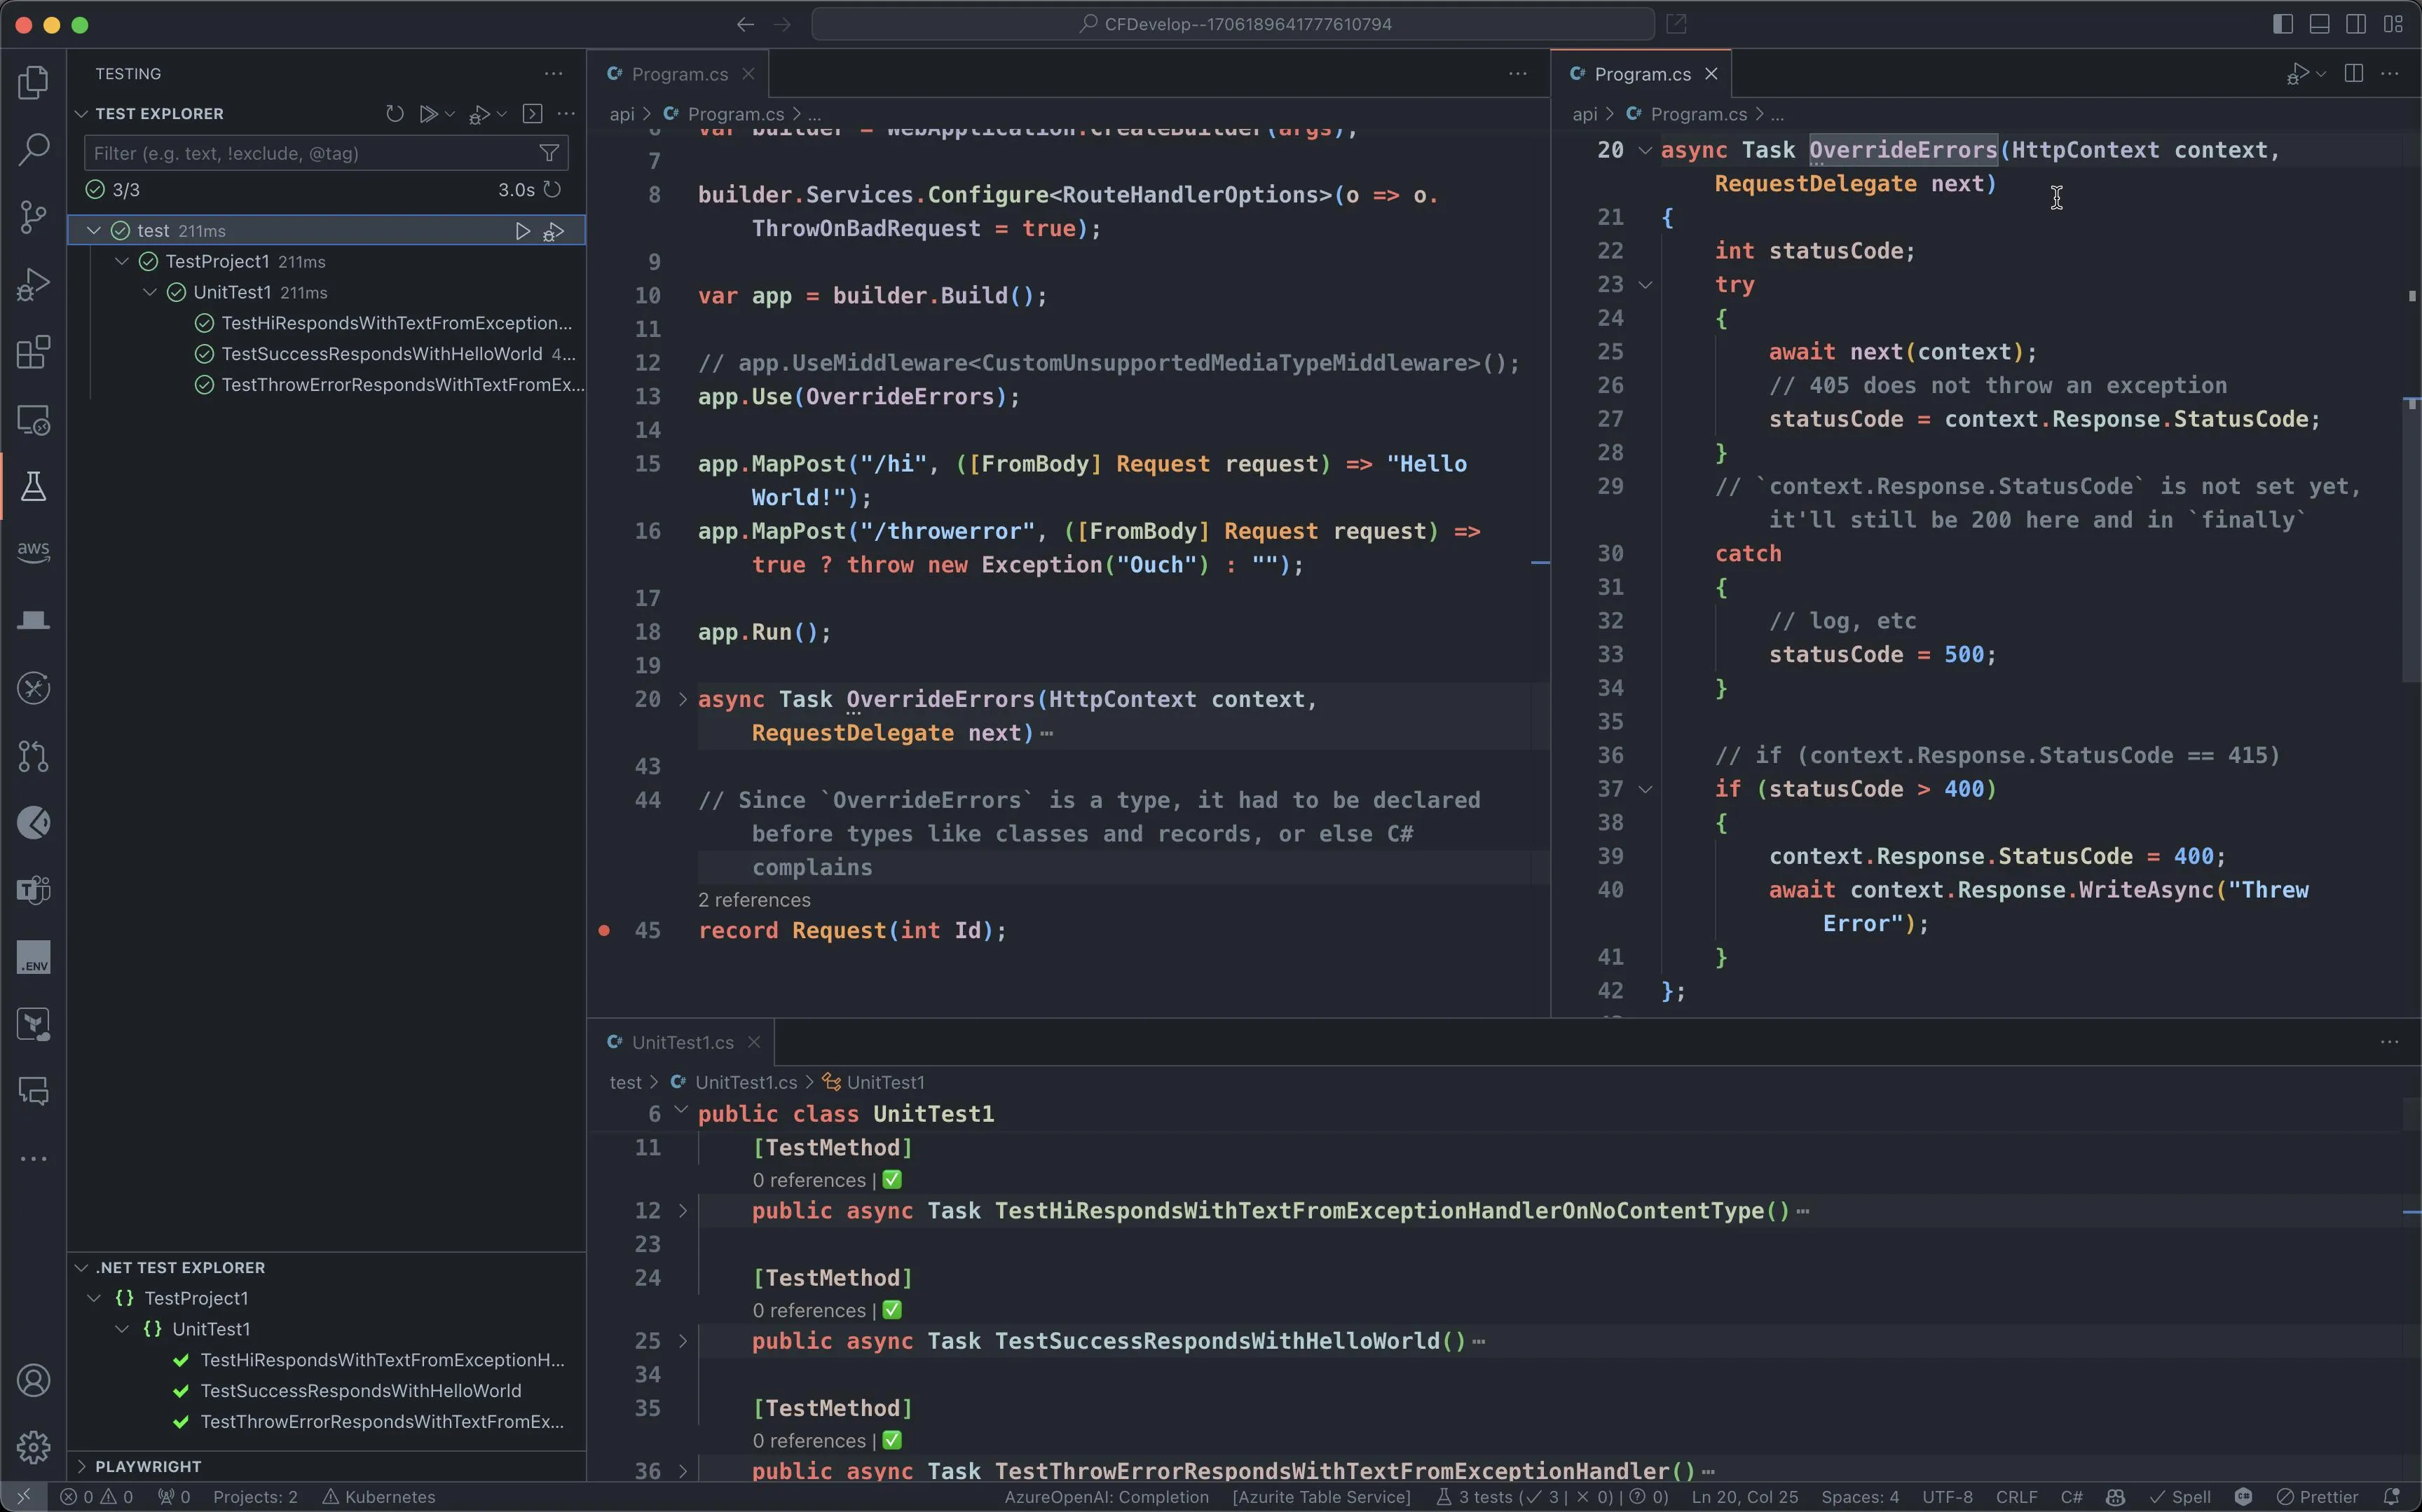
Task: Click the Spaces: 4 indentation setting
Action: coord(1859,1497)
